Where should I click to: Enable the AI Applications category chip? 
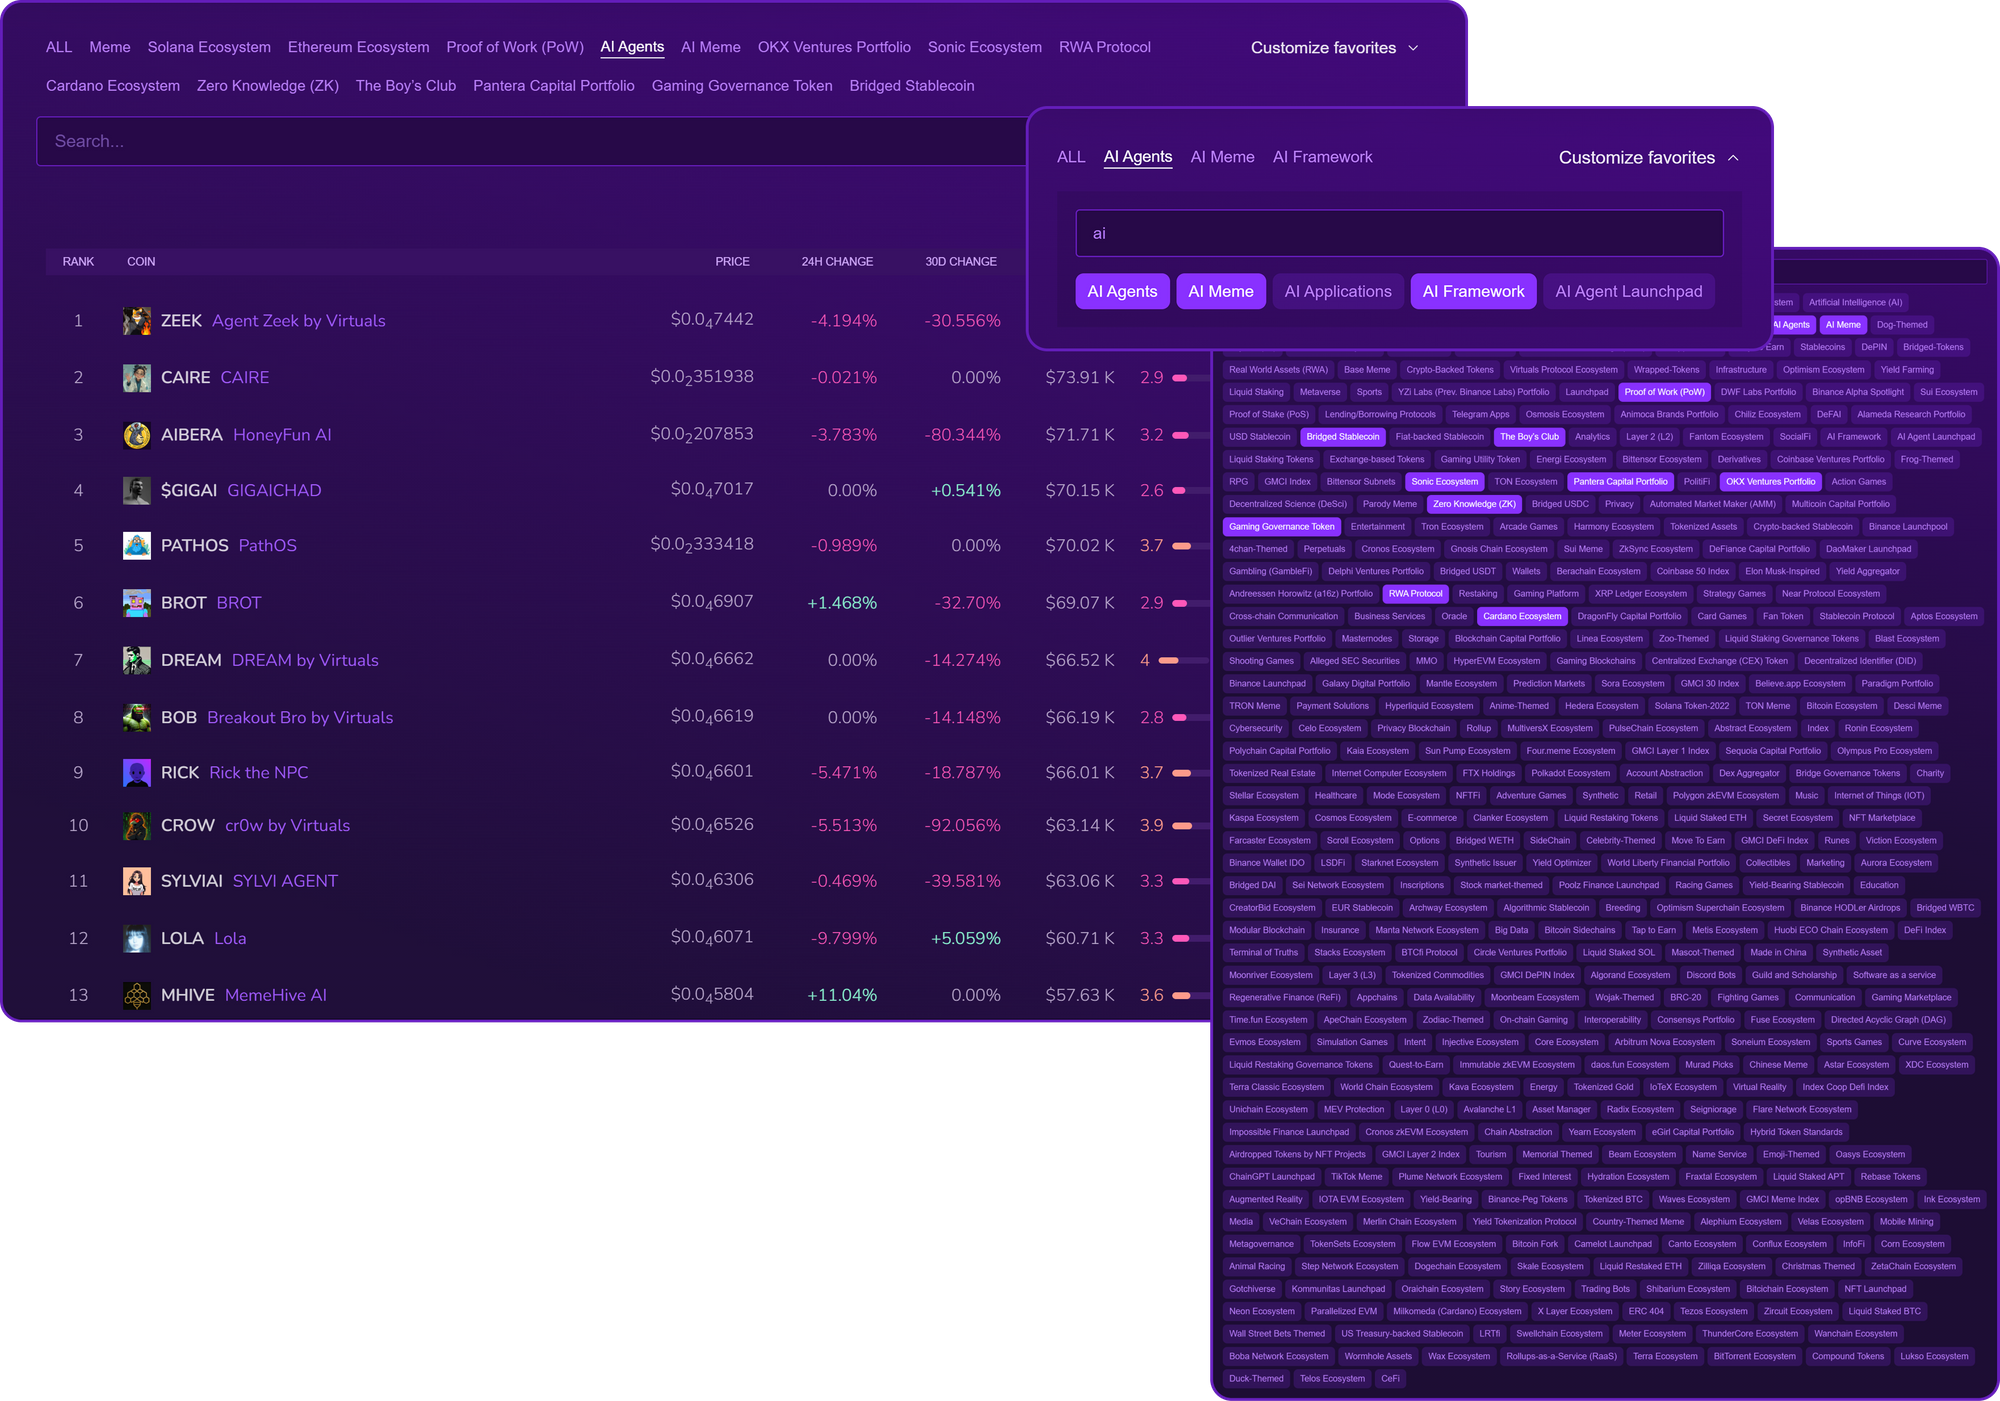(x=1338, y=291)
